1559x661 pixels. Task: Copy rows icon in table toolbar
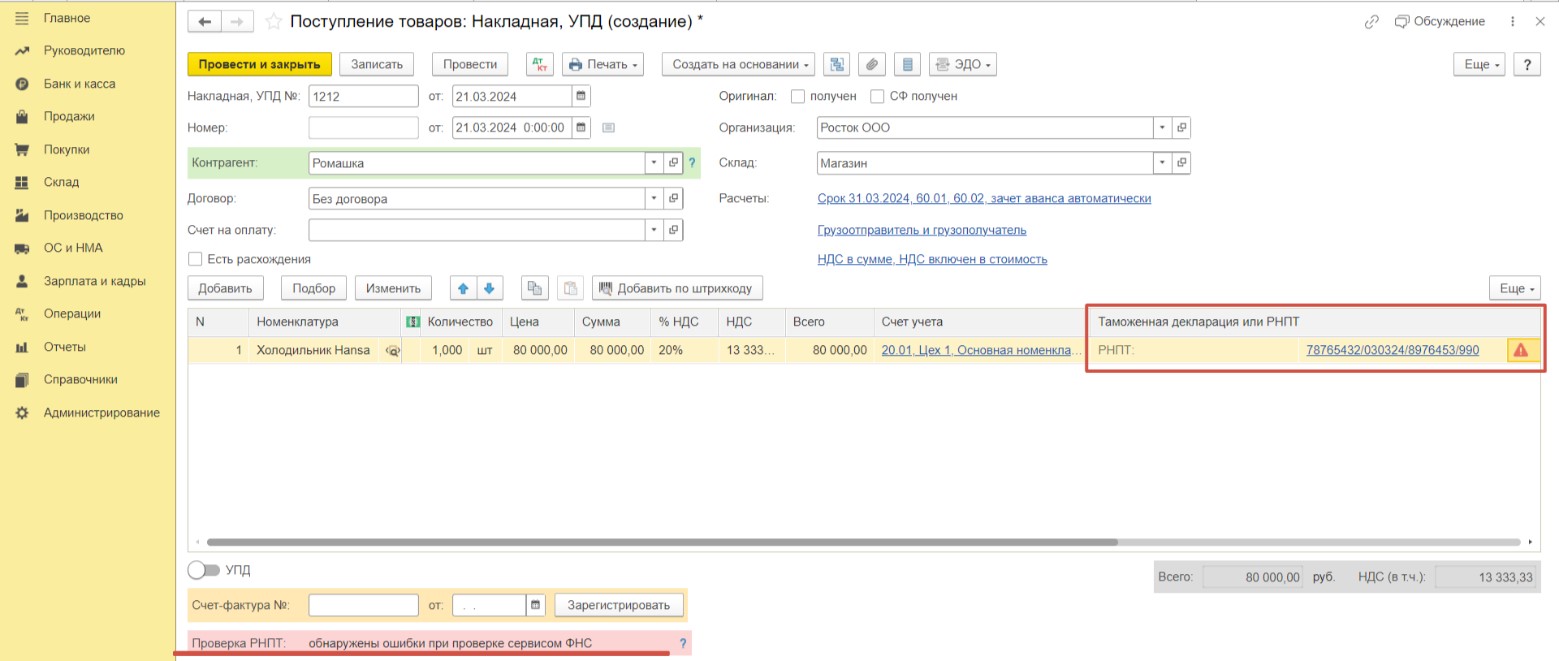[535, 288]
